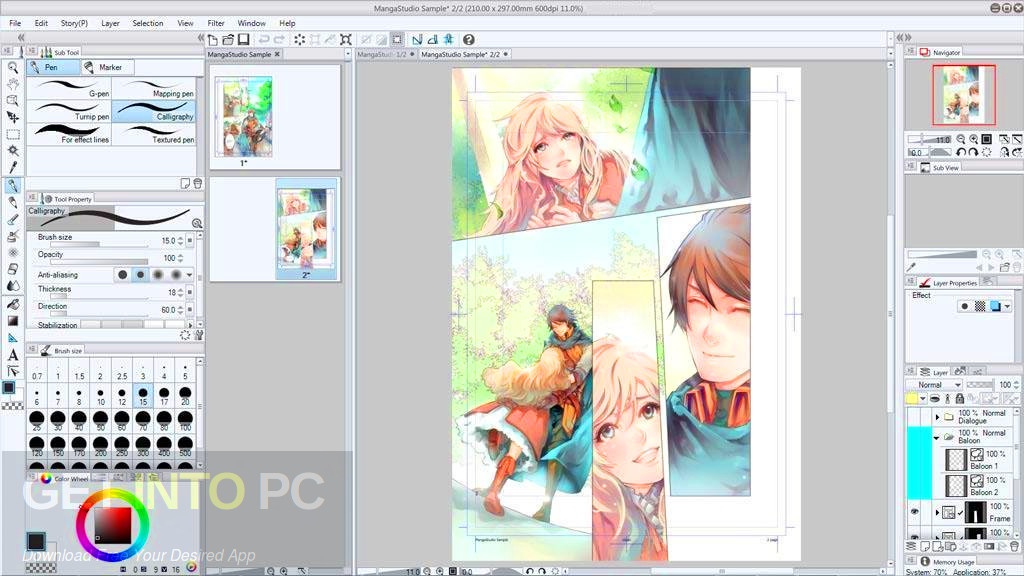Click wrench icon in Tool Property
Viewport: 1024px width, 576px height.
click(x=199, y=335)
